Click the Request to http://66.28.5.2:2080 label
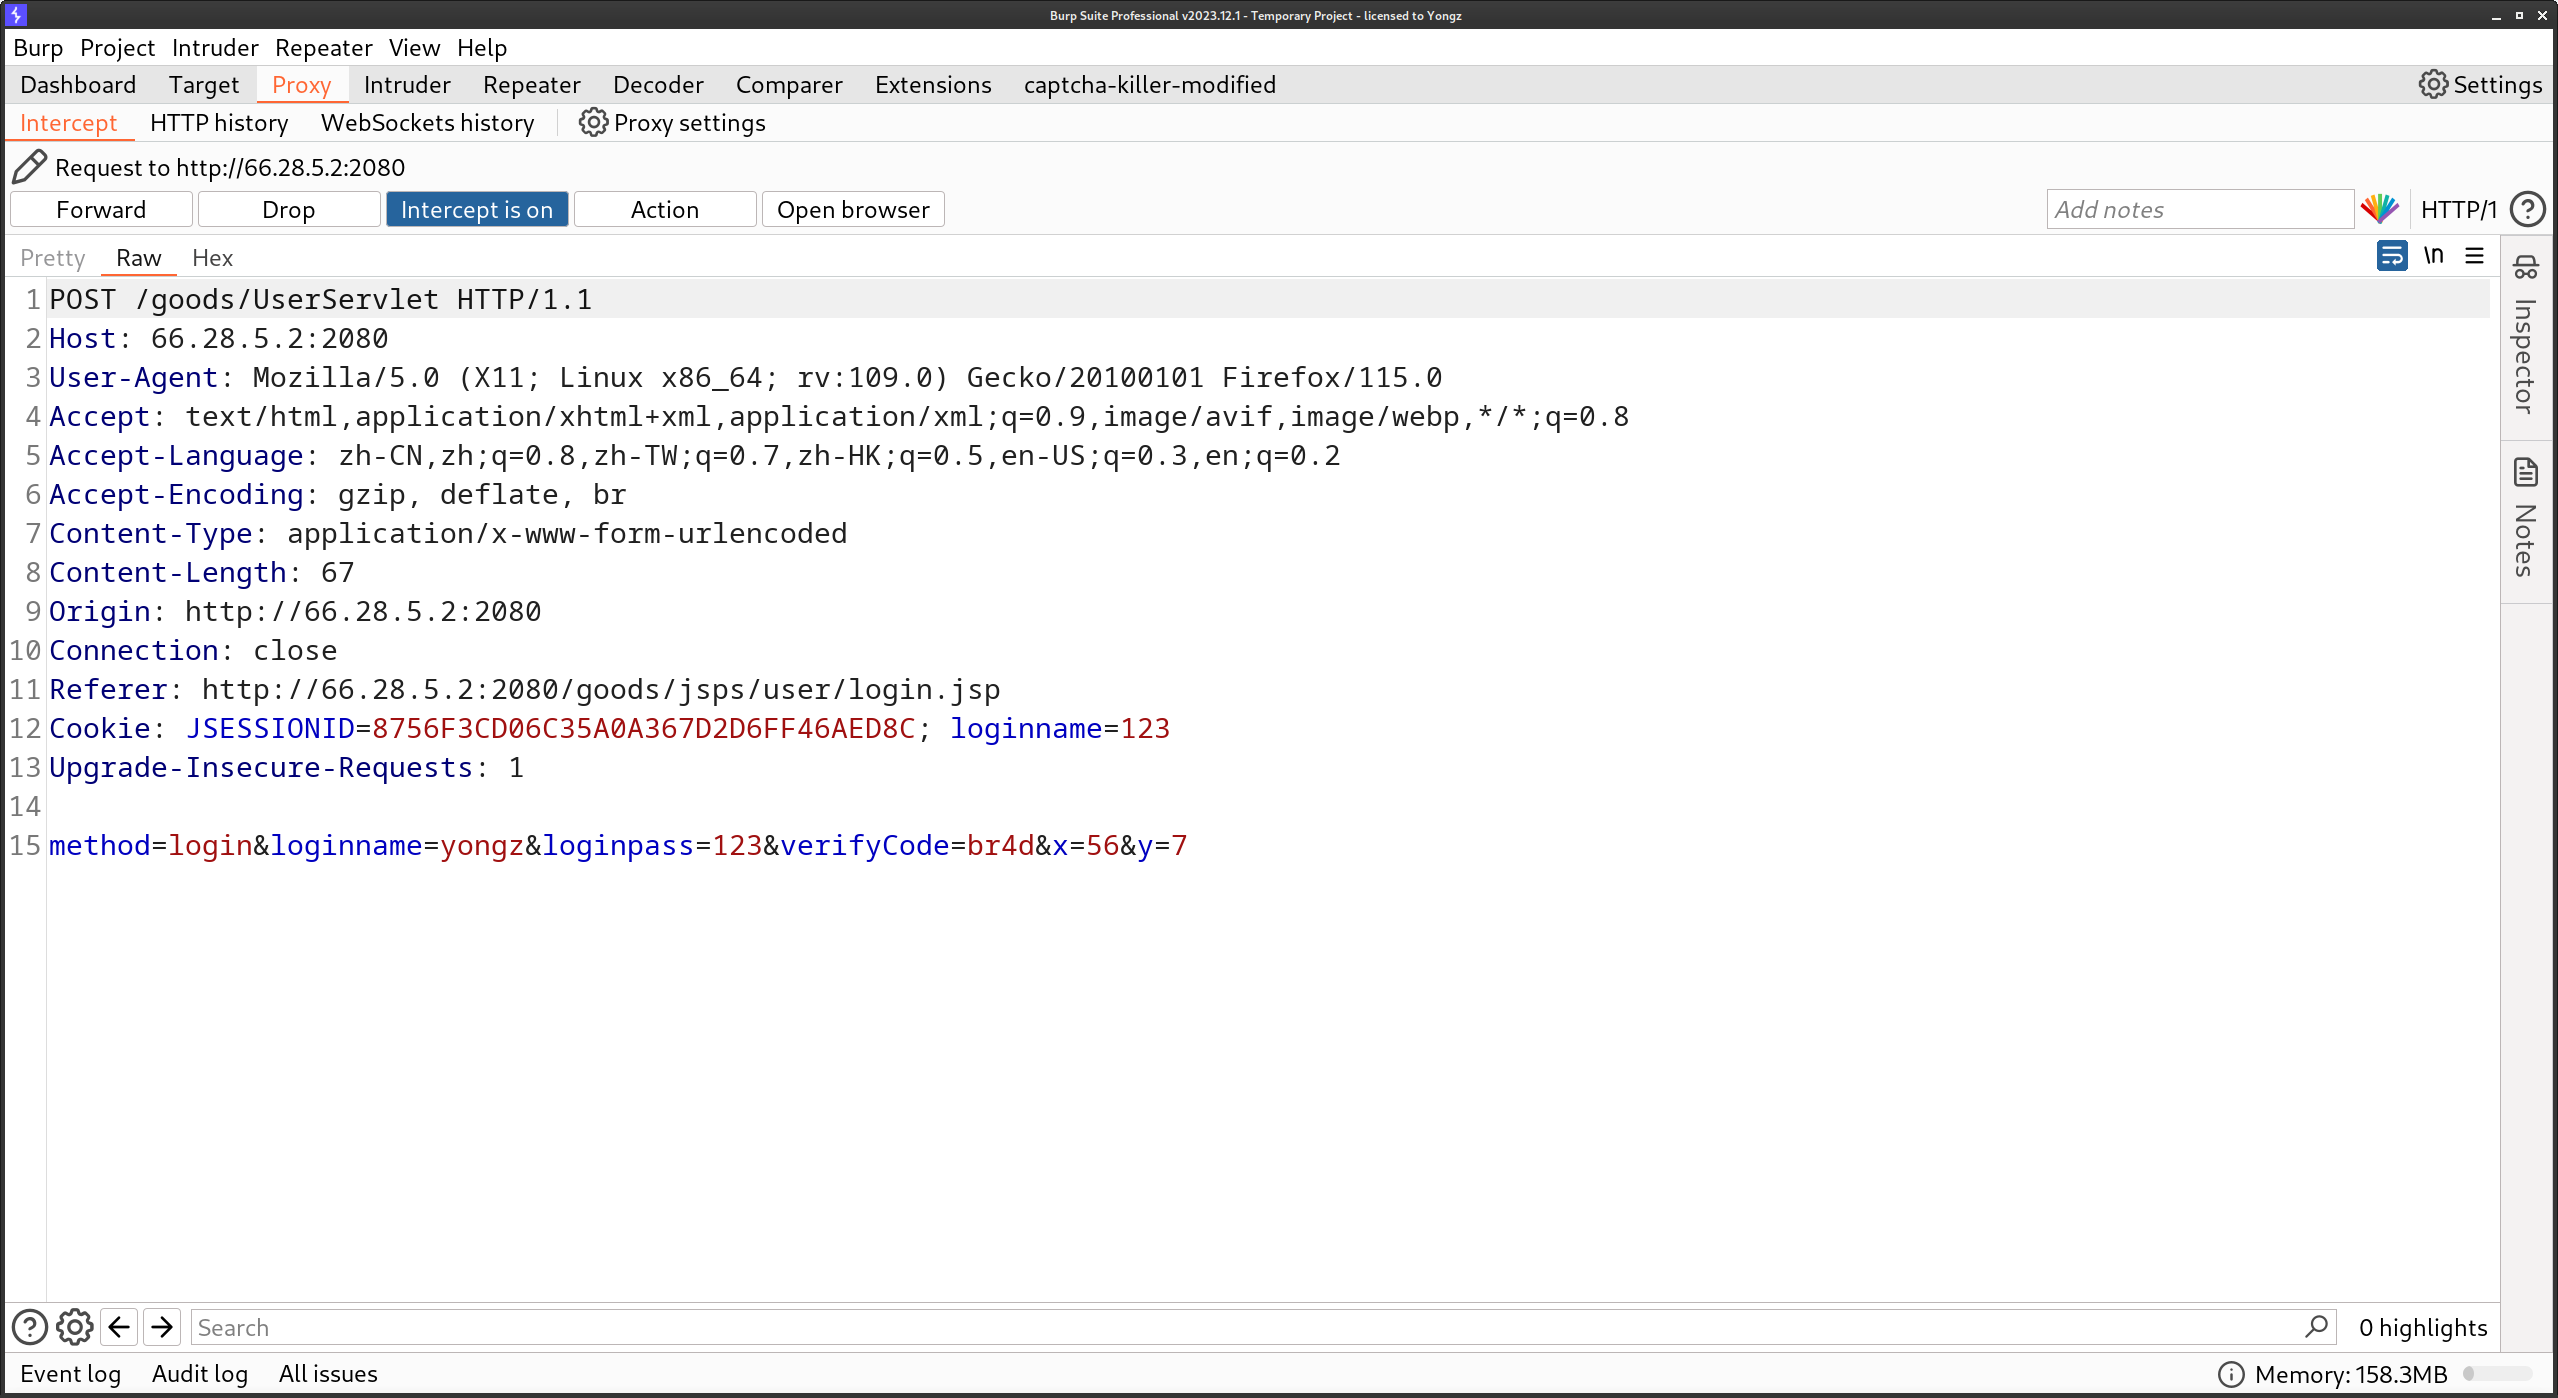The image size is (2558, 1398). [230, 167]
